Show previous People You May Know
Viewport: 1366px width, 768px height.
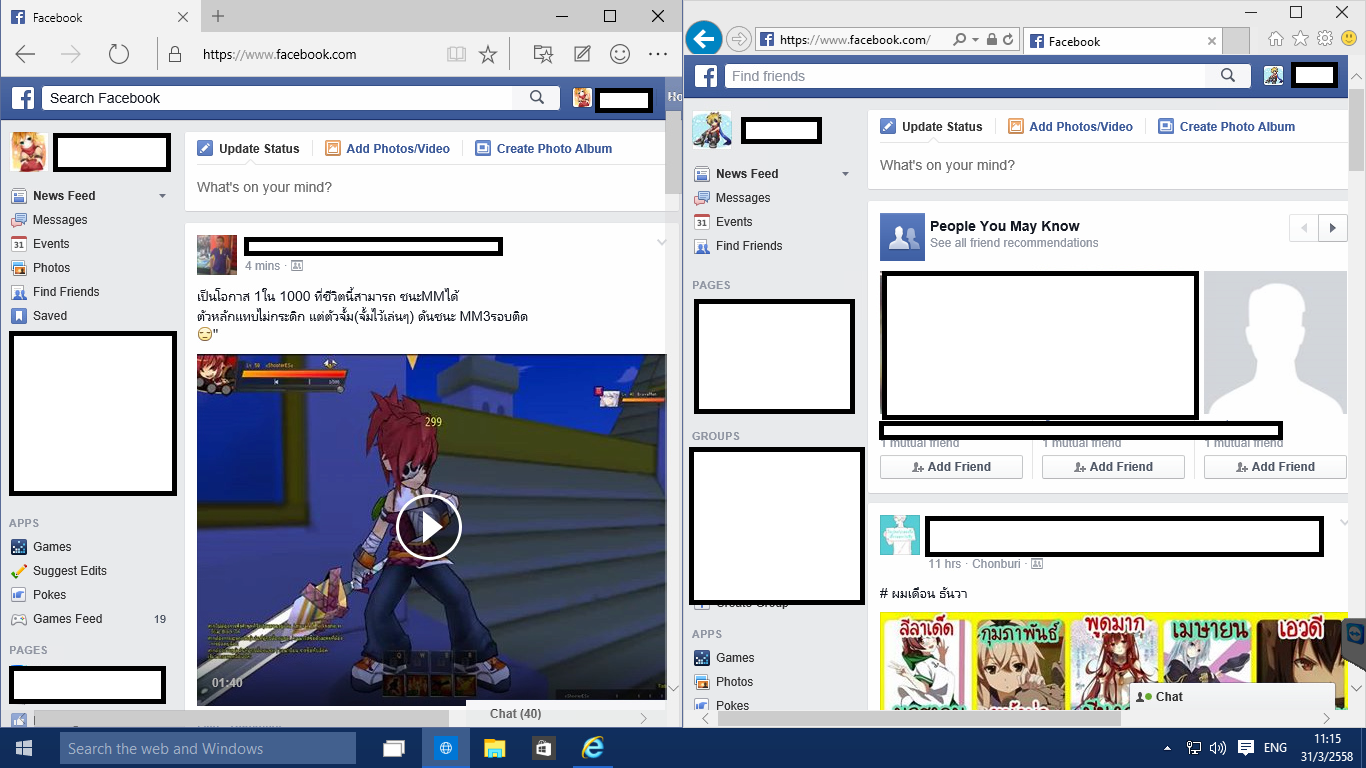(x=1304, y=228)
